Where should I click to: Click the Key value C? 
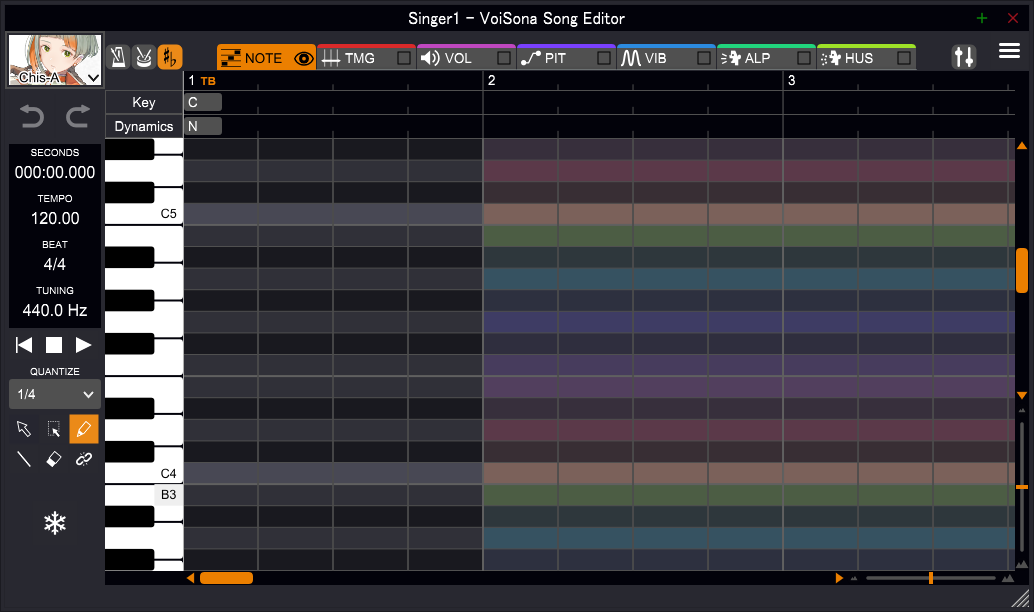[x=203, y=102]
